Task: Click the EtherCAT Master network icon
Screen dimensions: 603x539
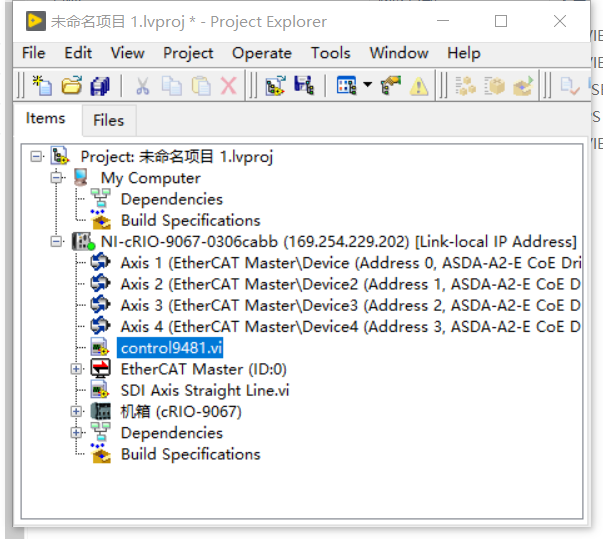Action: point(100,368)
